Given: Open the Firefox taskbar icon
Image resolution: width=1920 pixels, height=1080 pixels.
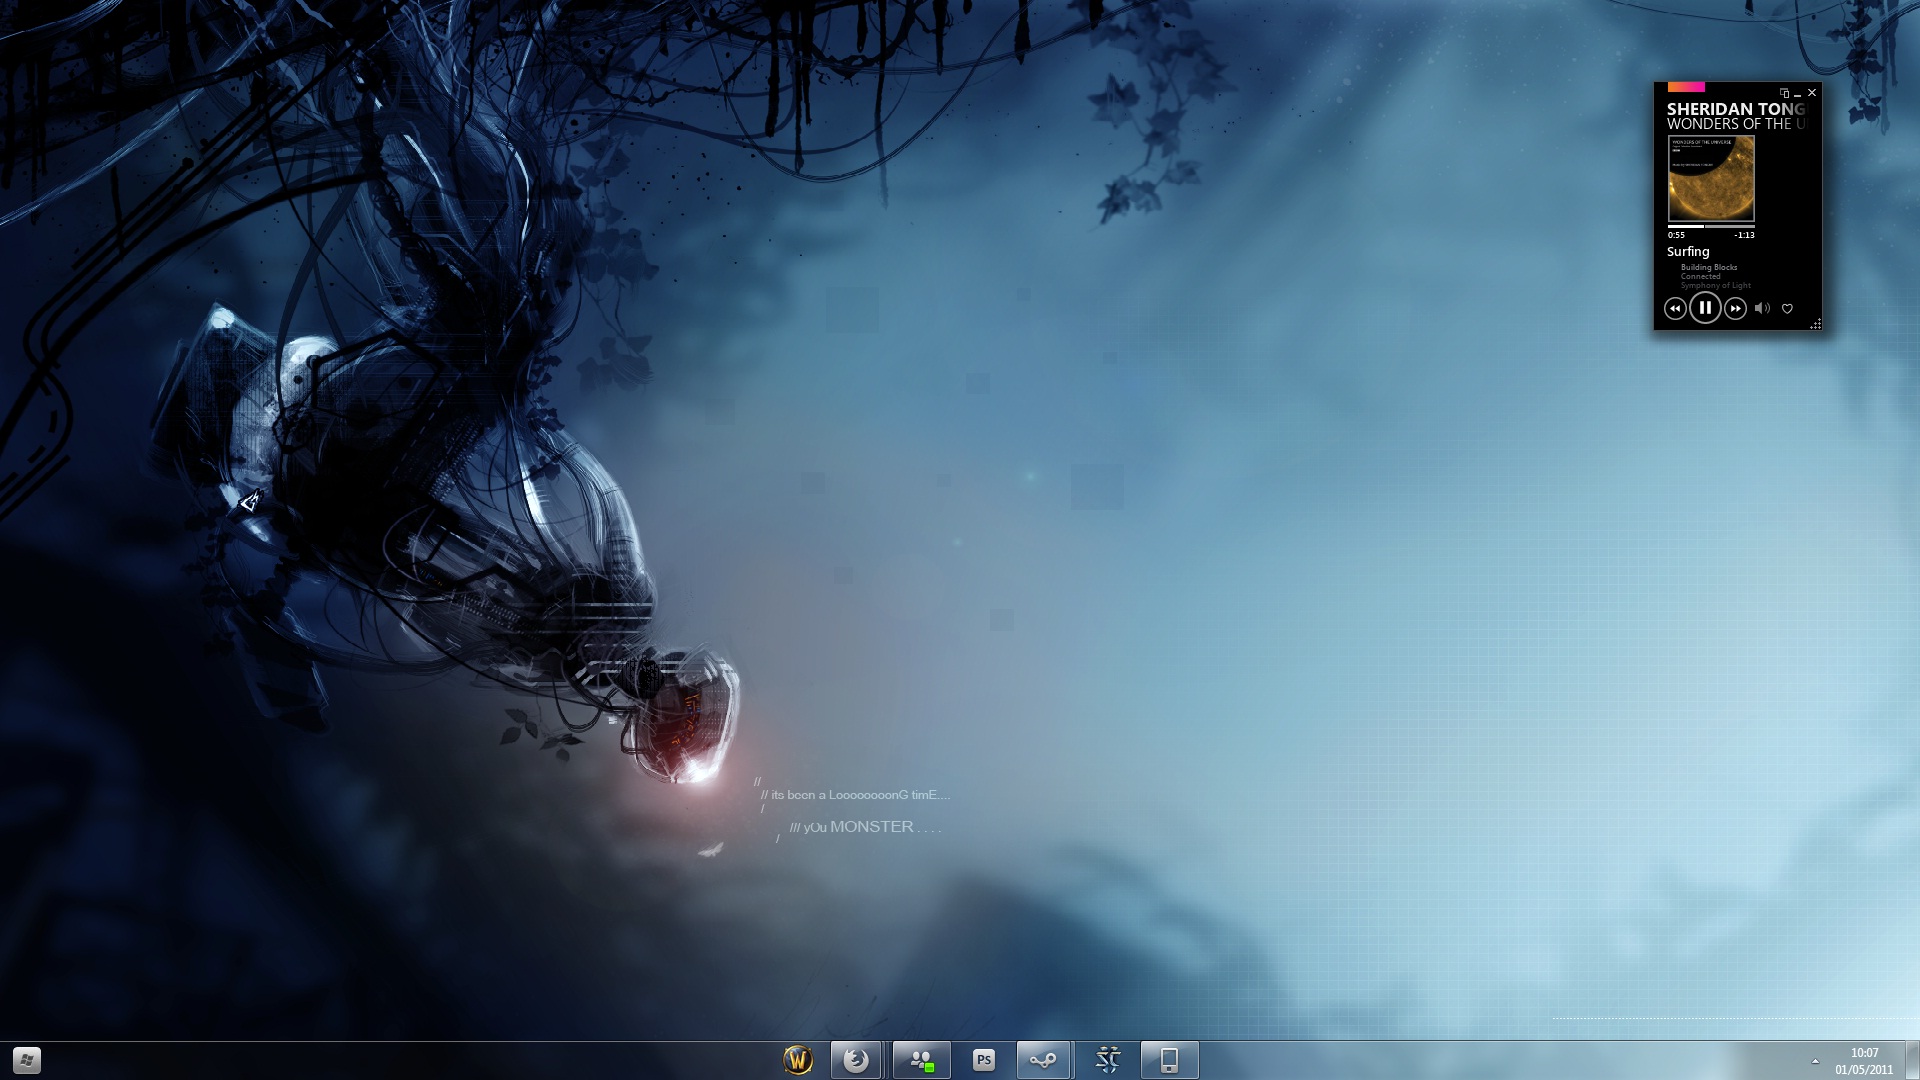Looking at the screenshot, I should click(856, 1060).
